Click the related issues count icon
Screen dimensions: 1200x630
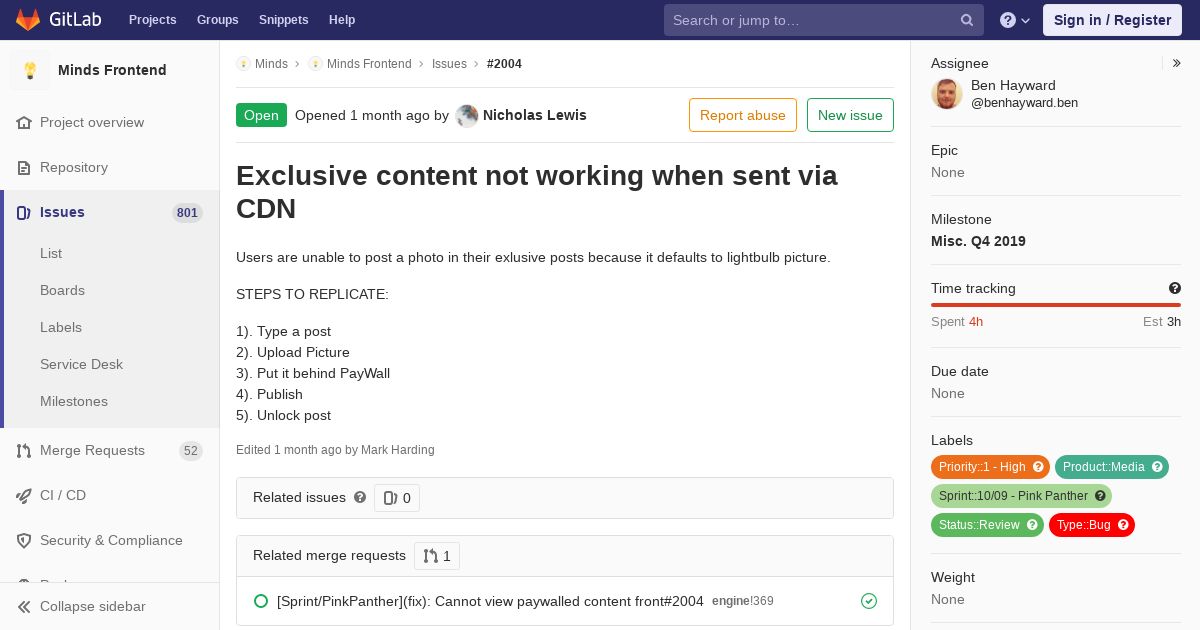pyautogui.click(x=390, y=498)
